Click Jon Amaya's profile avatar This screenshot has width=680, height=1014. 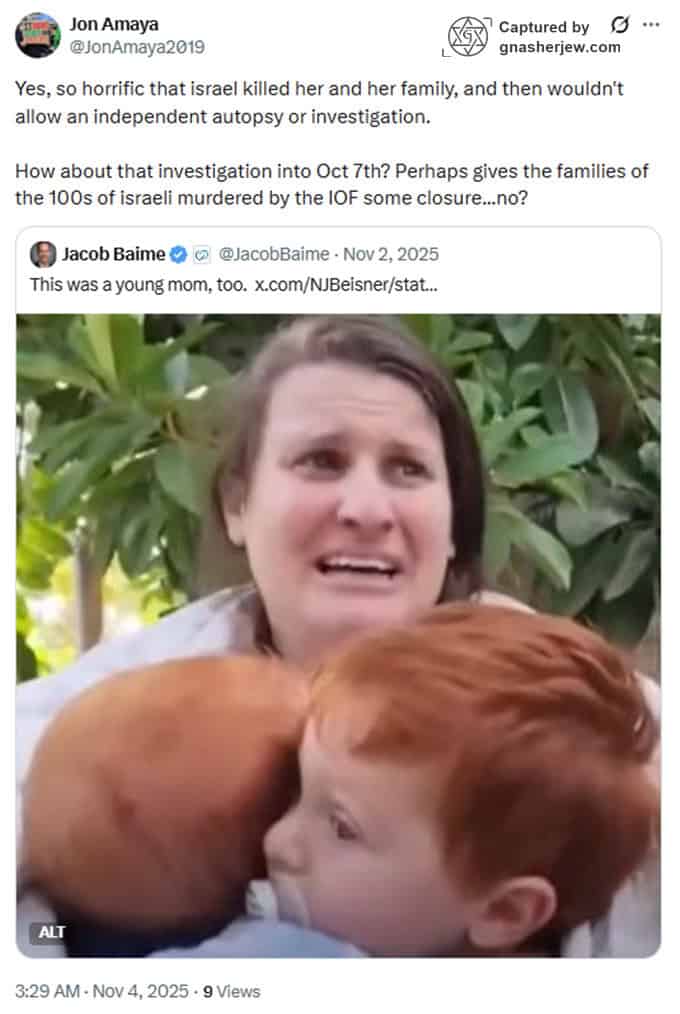[38, 35]
